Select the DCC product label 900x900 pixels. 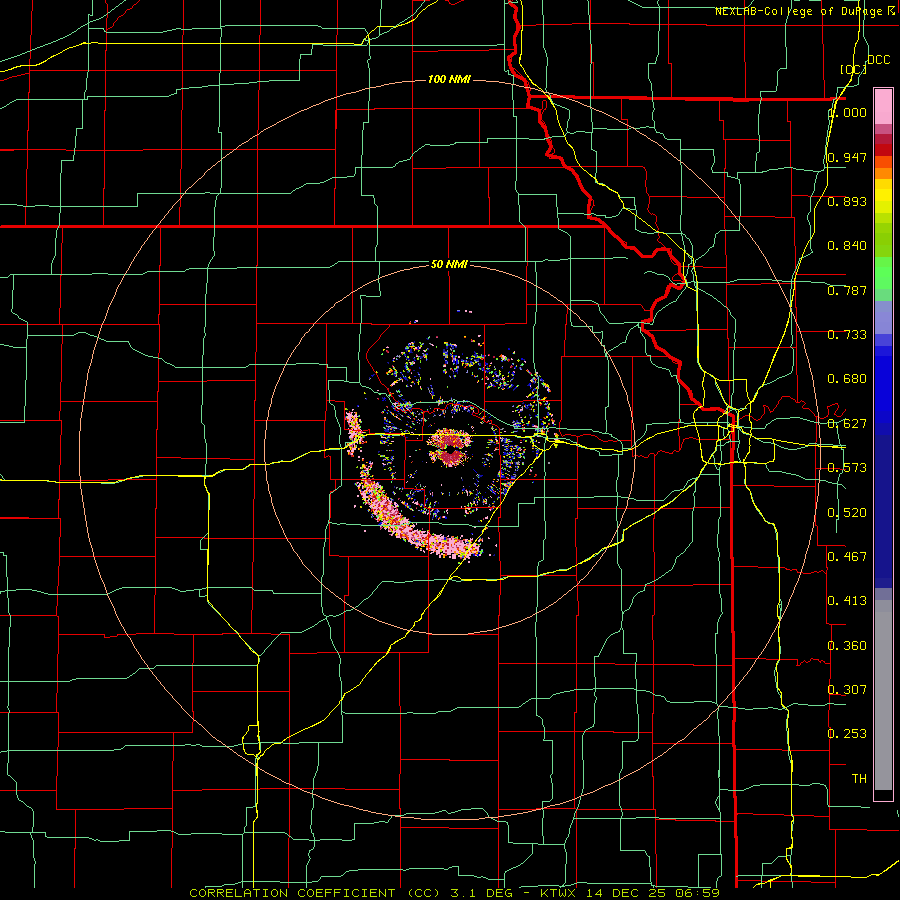click(878, 60)
